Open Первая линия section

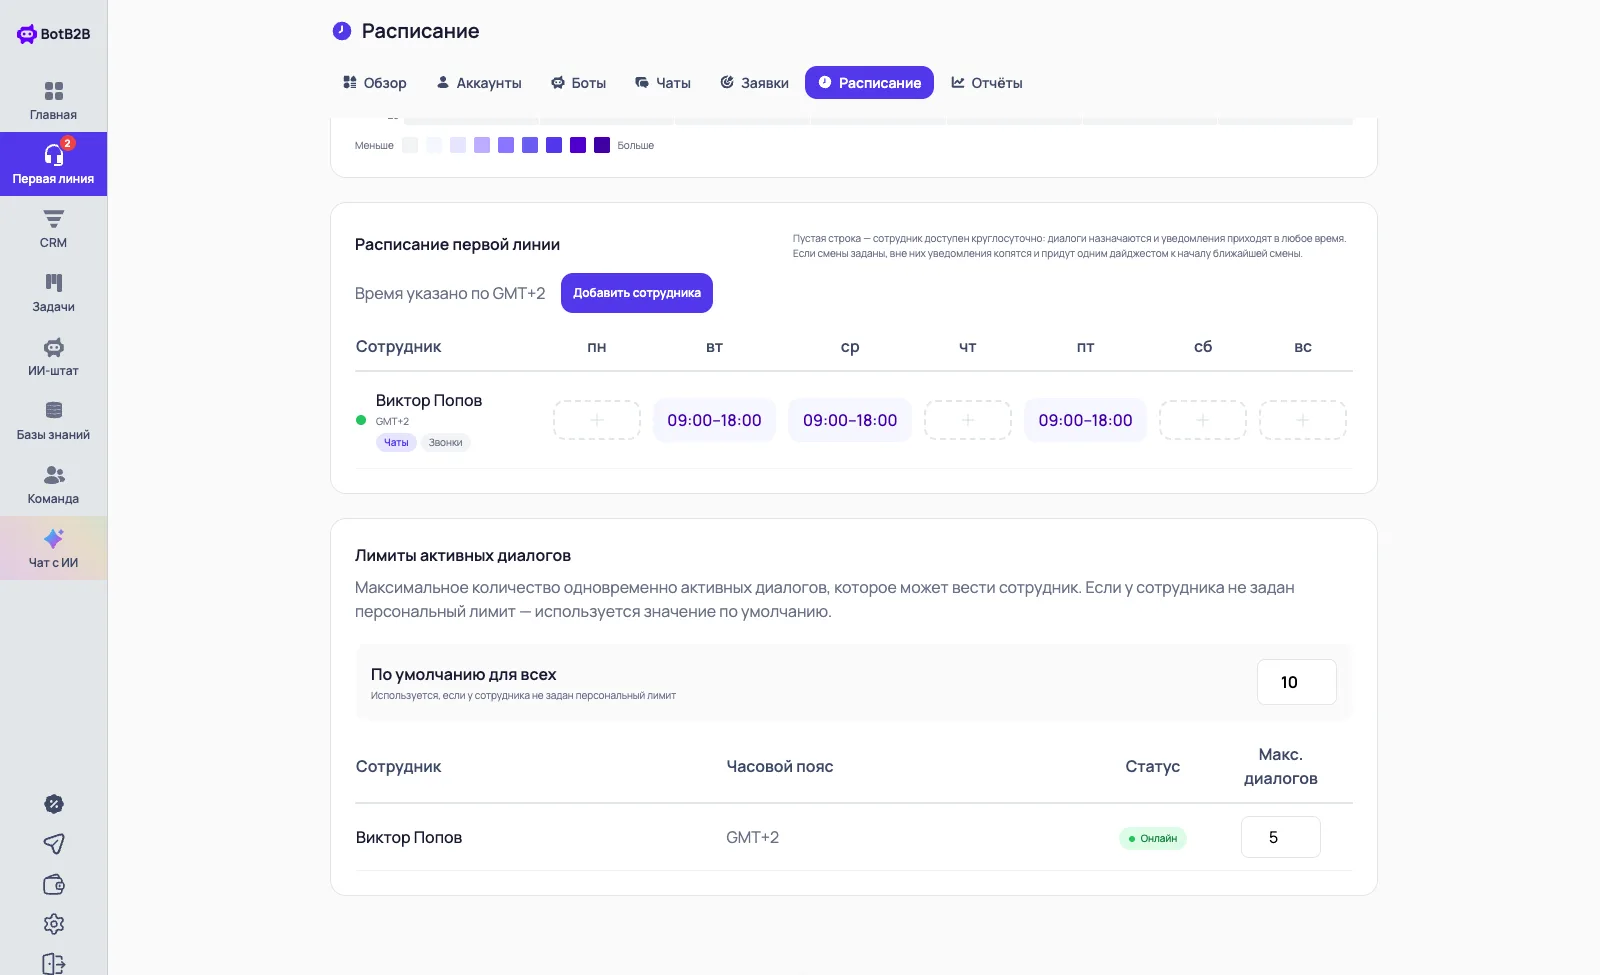click(54, 165)
